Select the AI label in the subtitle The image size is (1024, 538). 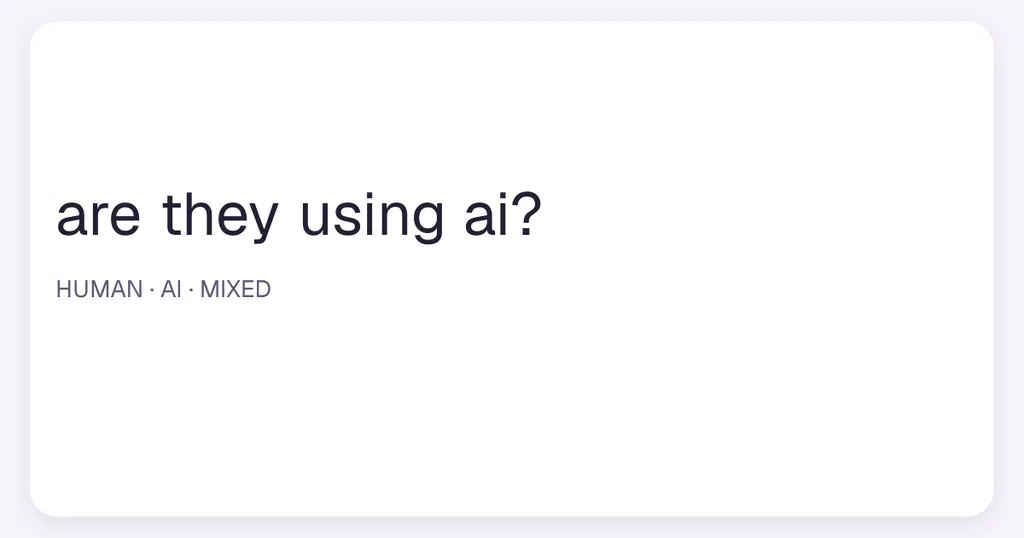coord(171,289)
